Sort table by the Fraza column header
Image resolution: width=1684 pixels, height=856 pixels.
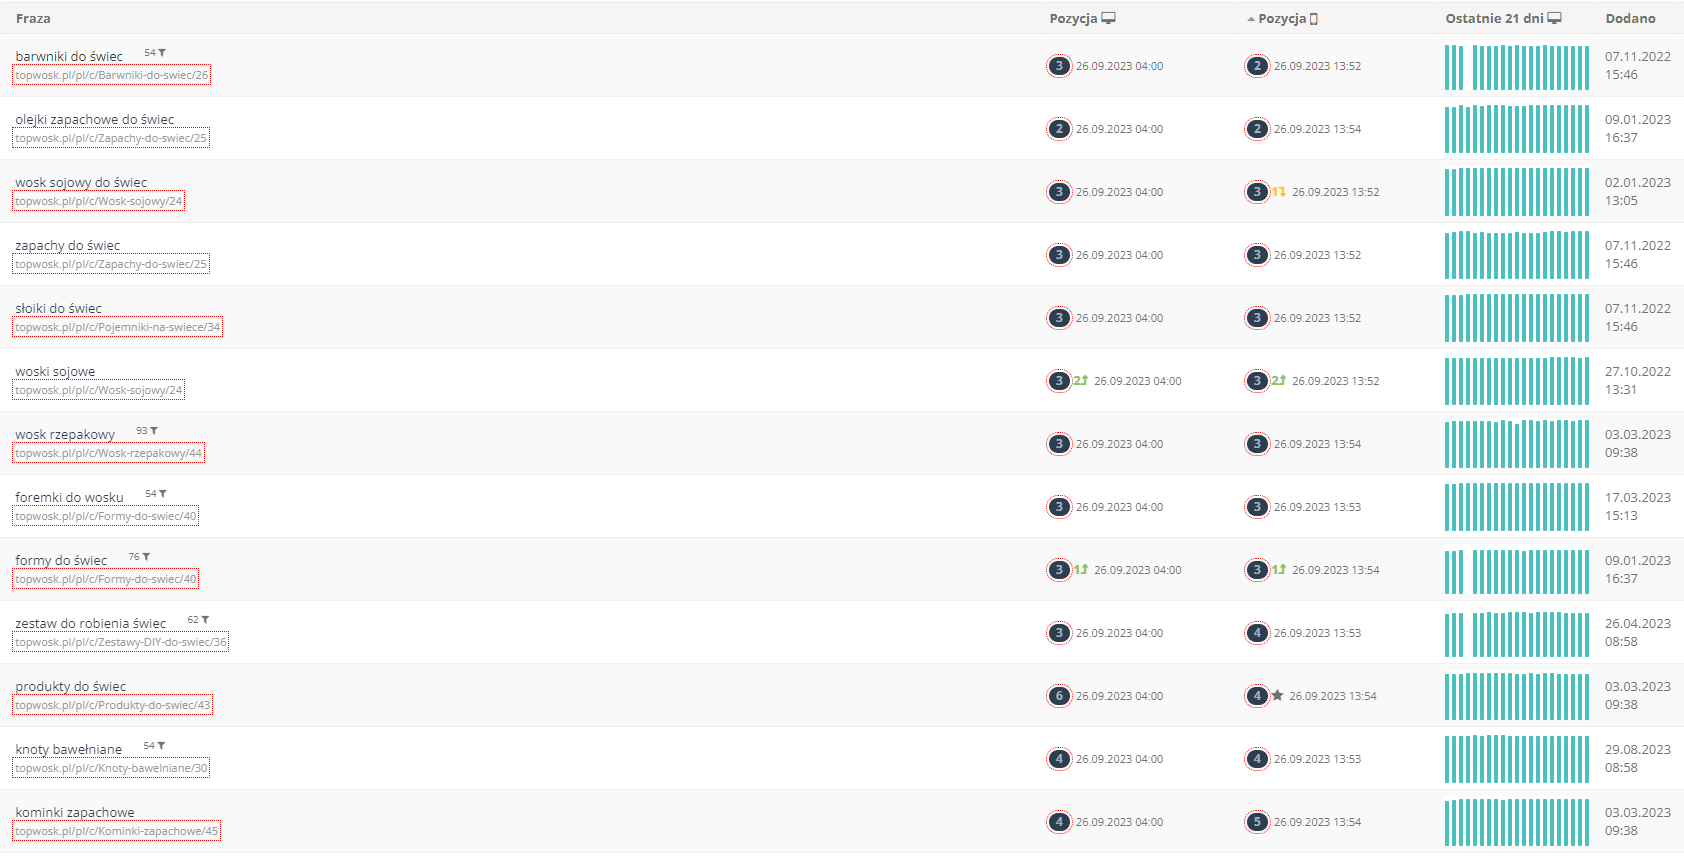tap(33, 18)
